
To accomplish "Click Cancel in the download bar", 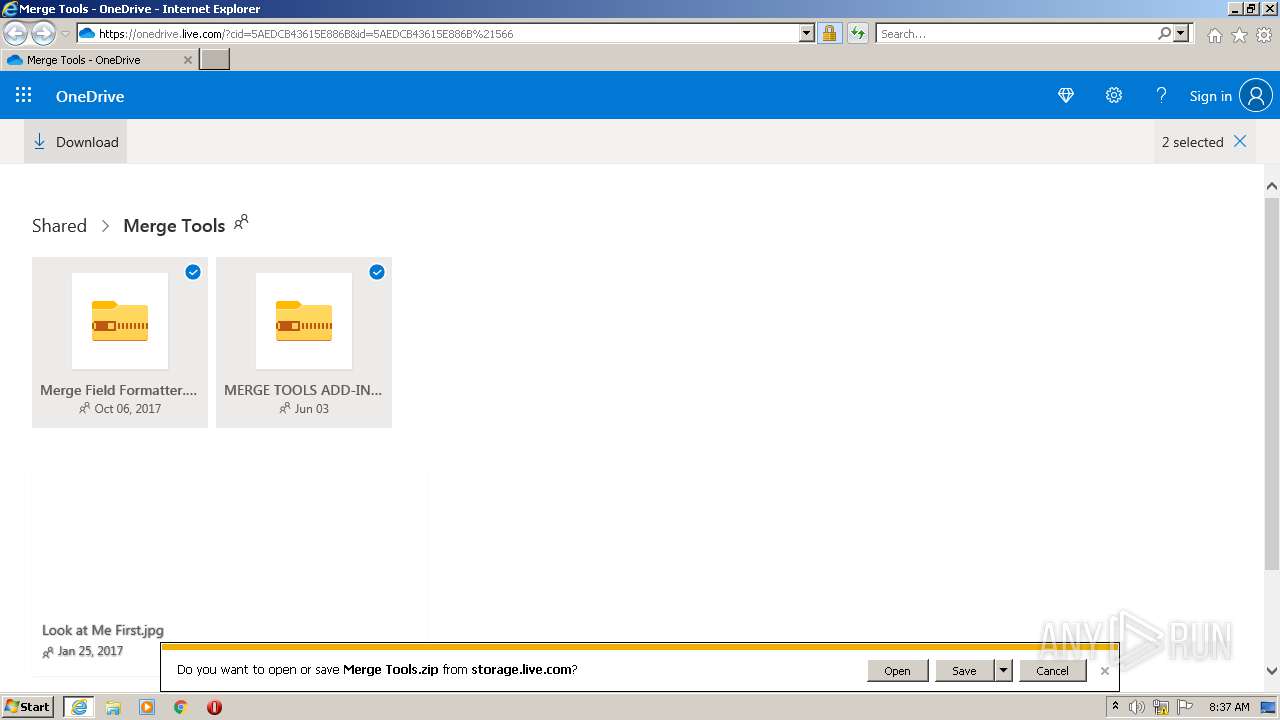I will pyautogui.click(x=1052, y=670).
